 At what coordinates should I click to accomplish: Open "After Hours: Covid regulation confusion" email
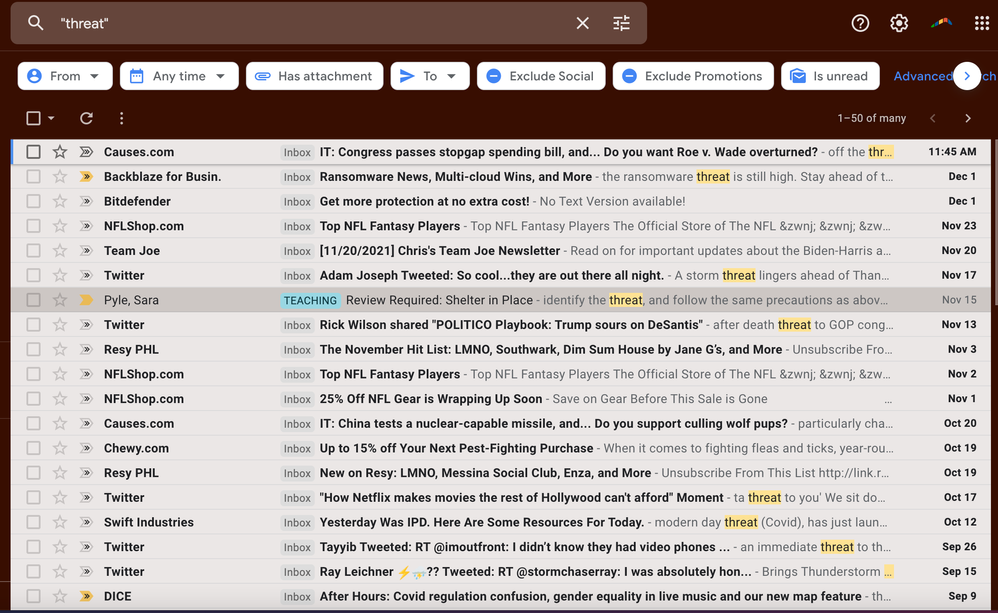point(591,596)
